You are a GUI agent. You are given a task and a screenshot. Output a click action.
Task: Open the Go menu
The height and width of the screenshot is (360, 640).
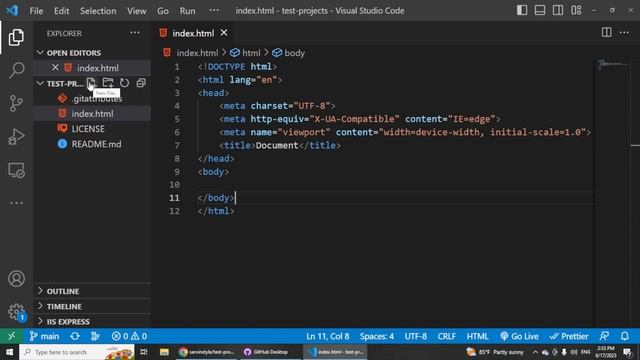pos(162,11)
